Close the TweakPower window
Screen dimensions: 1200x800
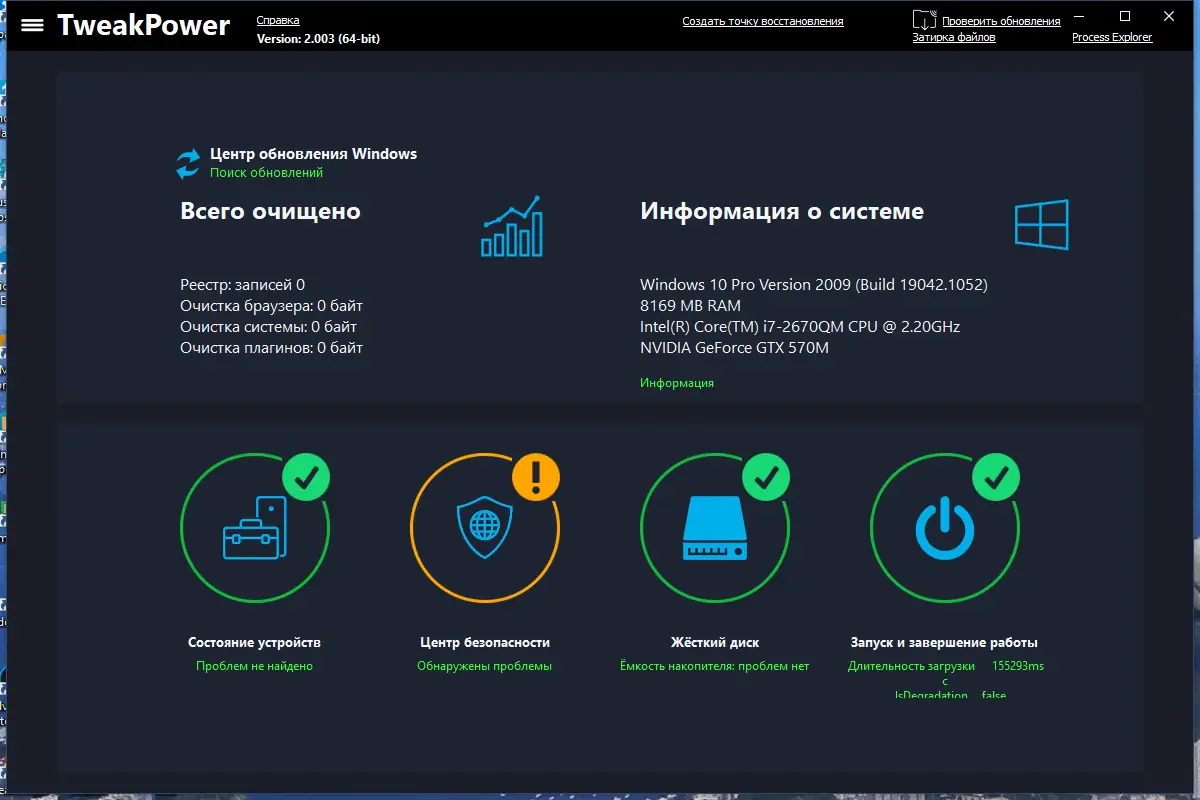[1170, 16]
